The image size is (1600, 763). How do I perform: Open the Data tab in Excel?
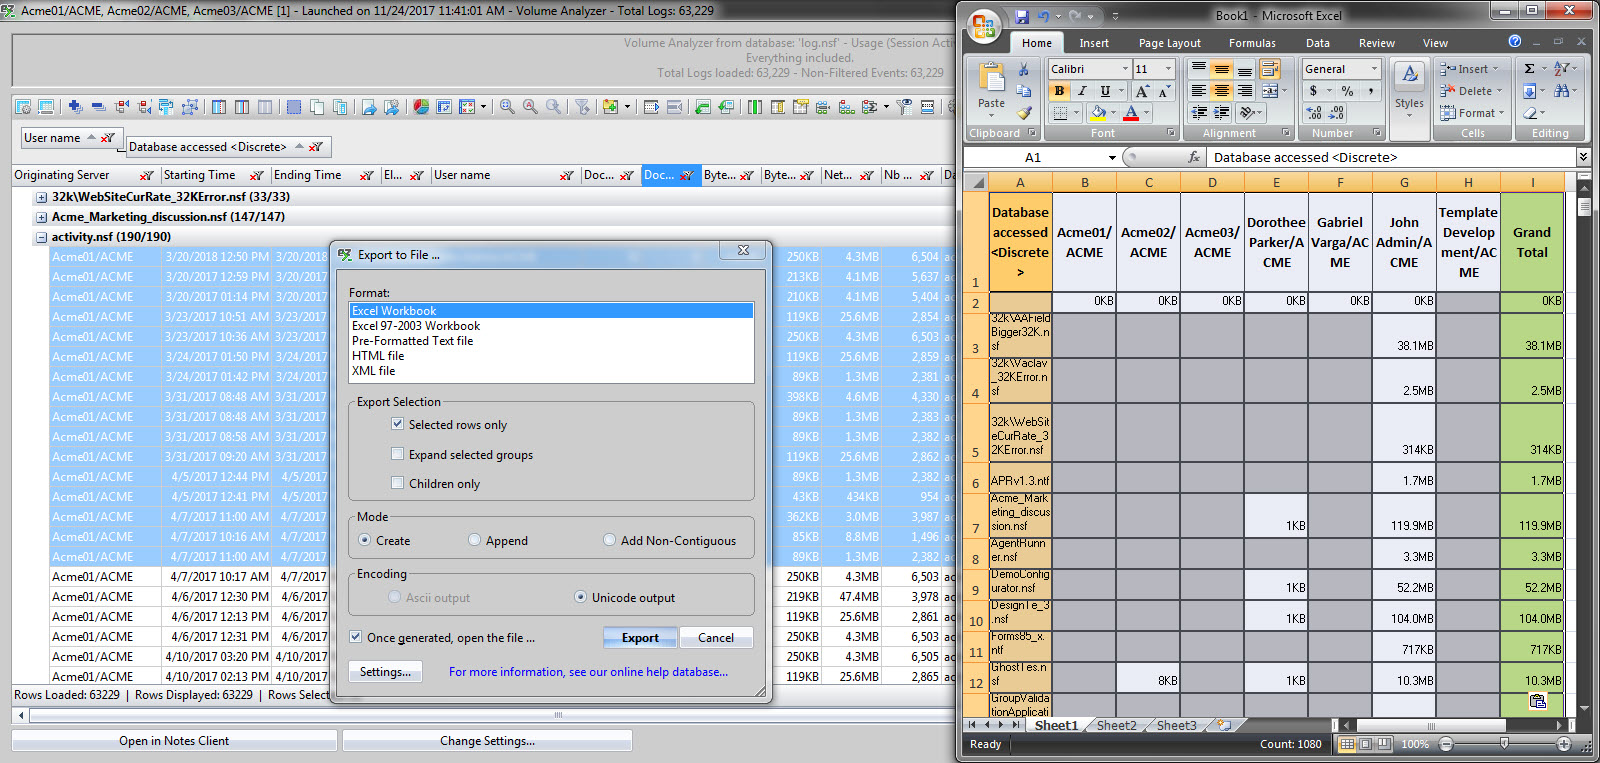1318,43
